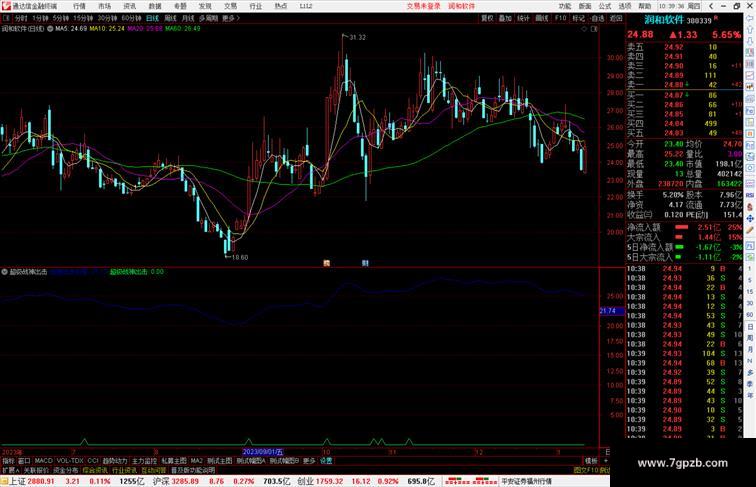The width and height of the screenshot is (756, 487).
Task: Open the 资金分布 tab
Action: [66, 470]
